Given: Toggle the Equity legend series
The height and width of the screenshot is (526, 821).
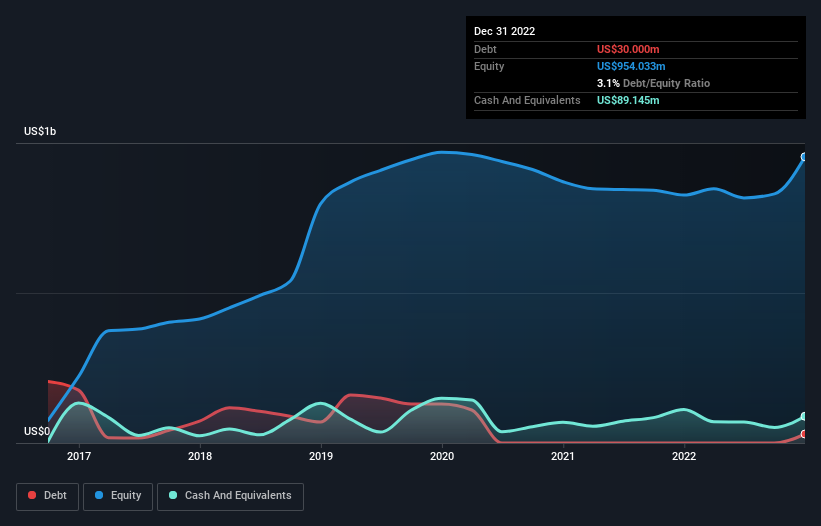Looking at the screenshot, I should click(x=118, y=496).
